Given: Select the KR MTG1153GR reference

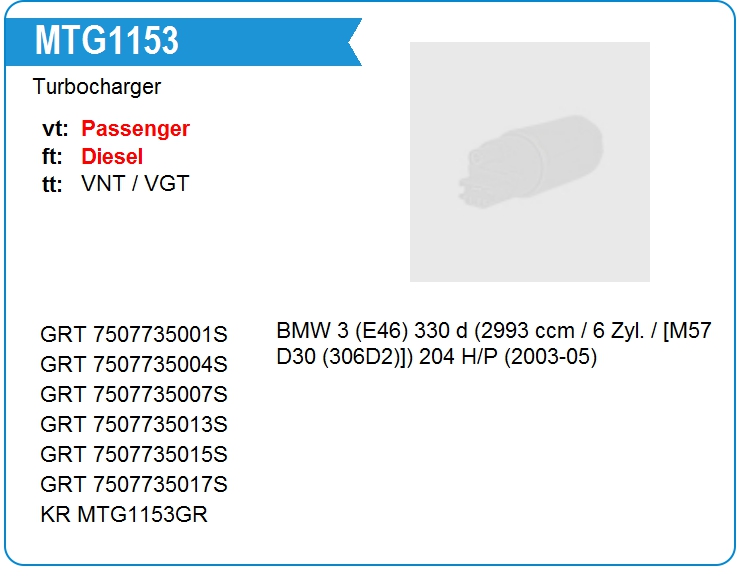Looking at the screenshot, I should tap(124, 515).
